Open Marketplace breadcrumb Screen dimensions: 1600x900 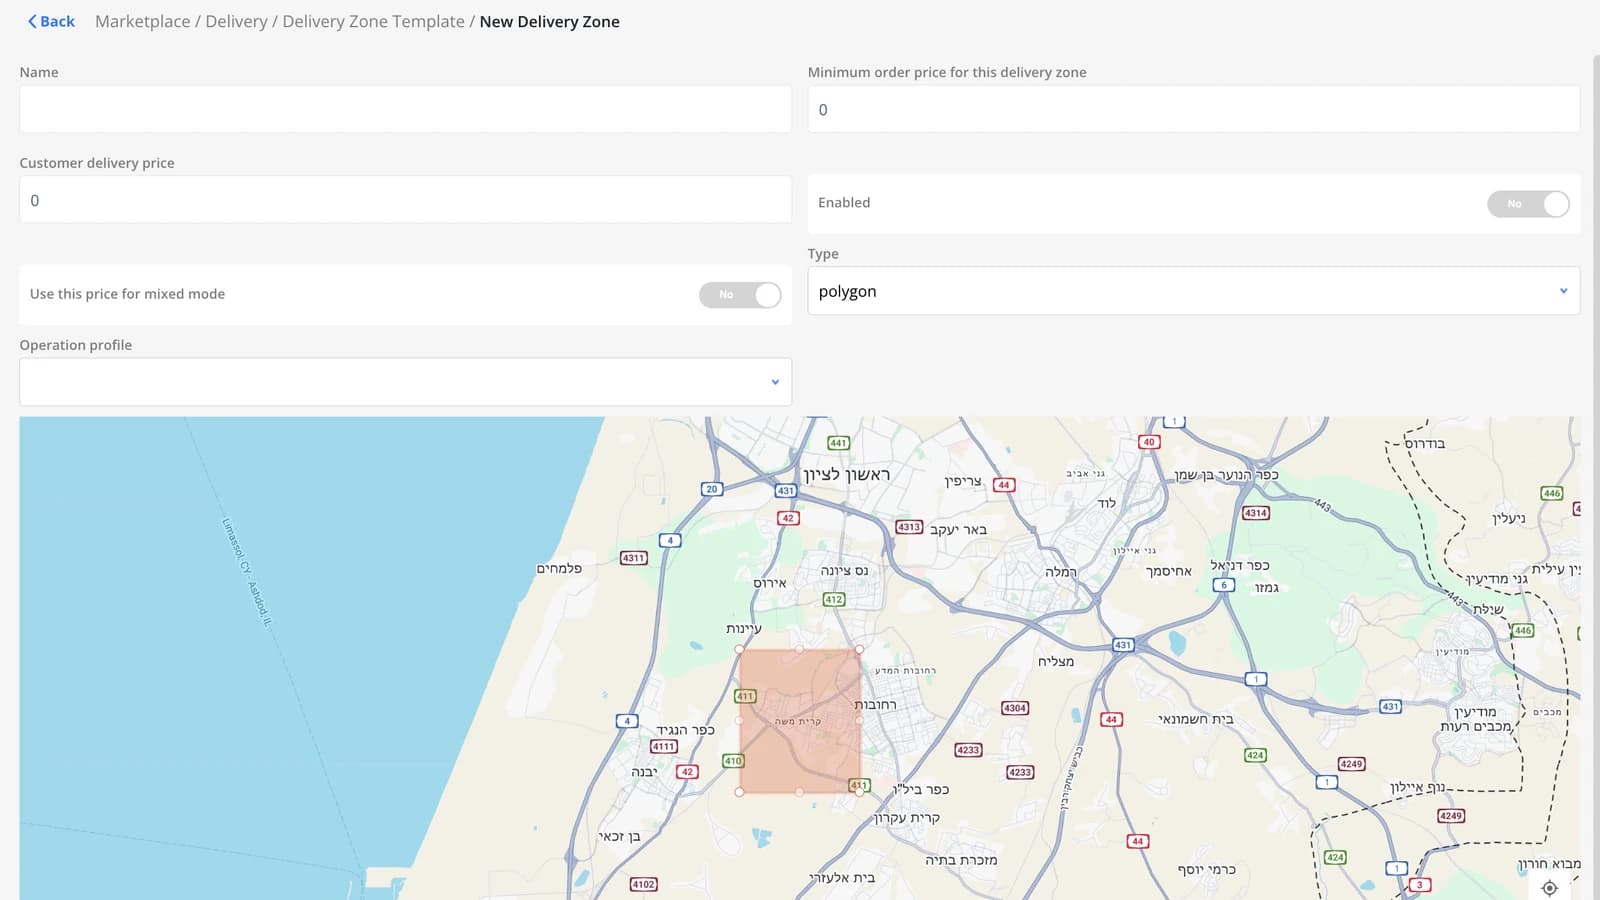pyautogui.click(x=142, y=21)
